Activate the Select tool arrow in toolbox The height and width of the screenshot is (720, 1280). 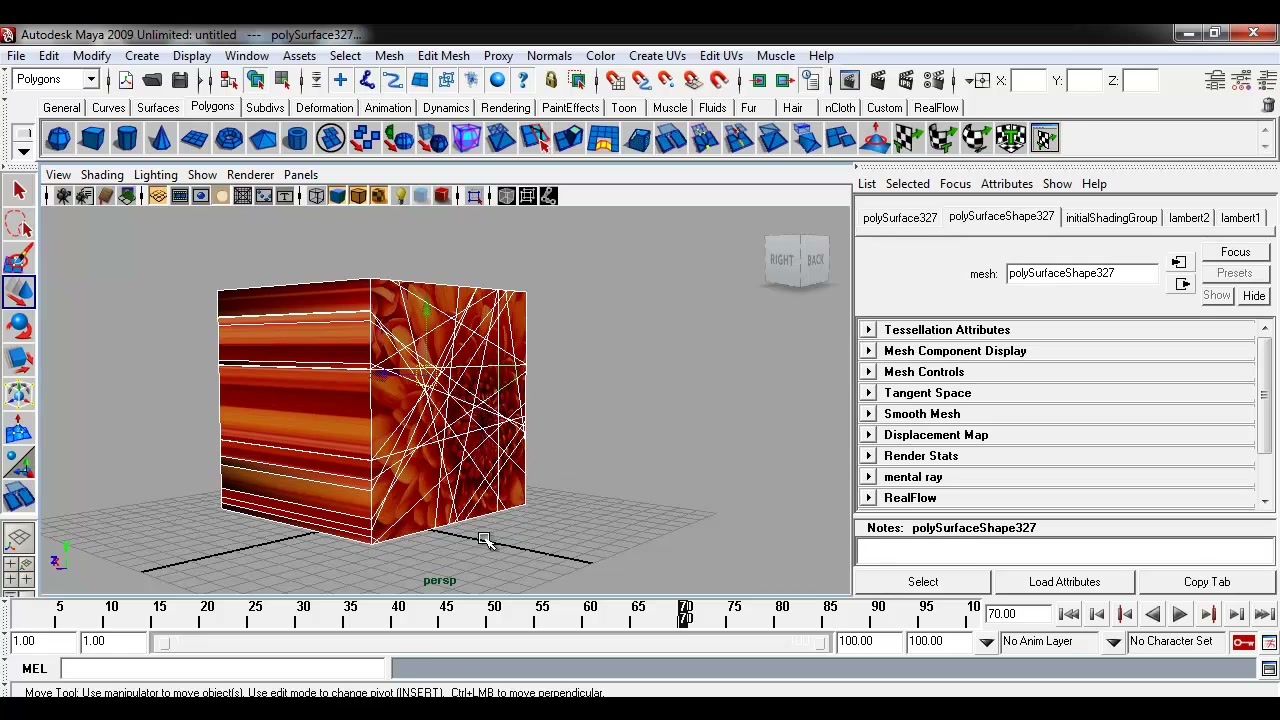pyautogui.click(x=18, y=190)
